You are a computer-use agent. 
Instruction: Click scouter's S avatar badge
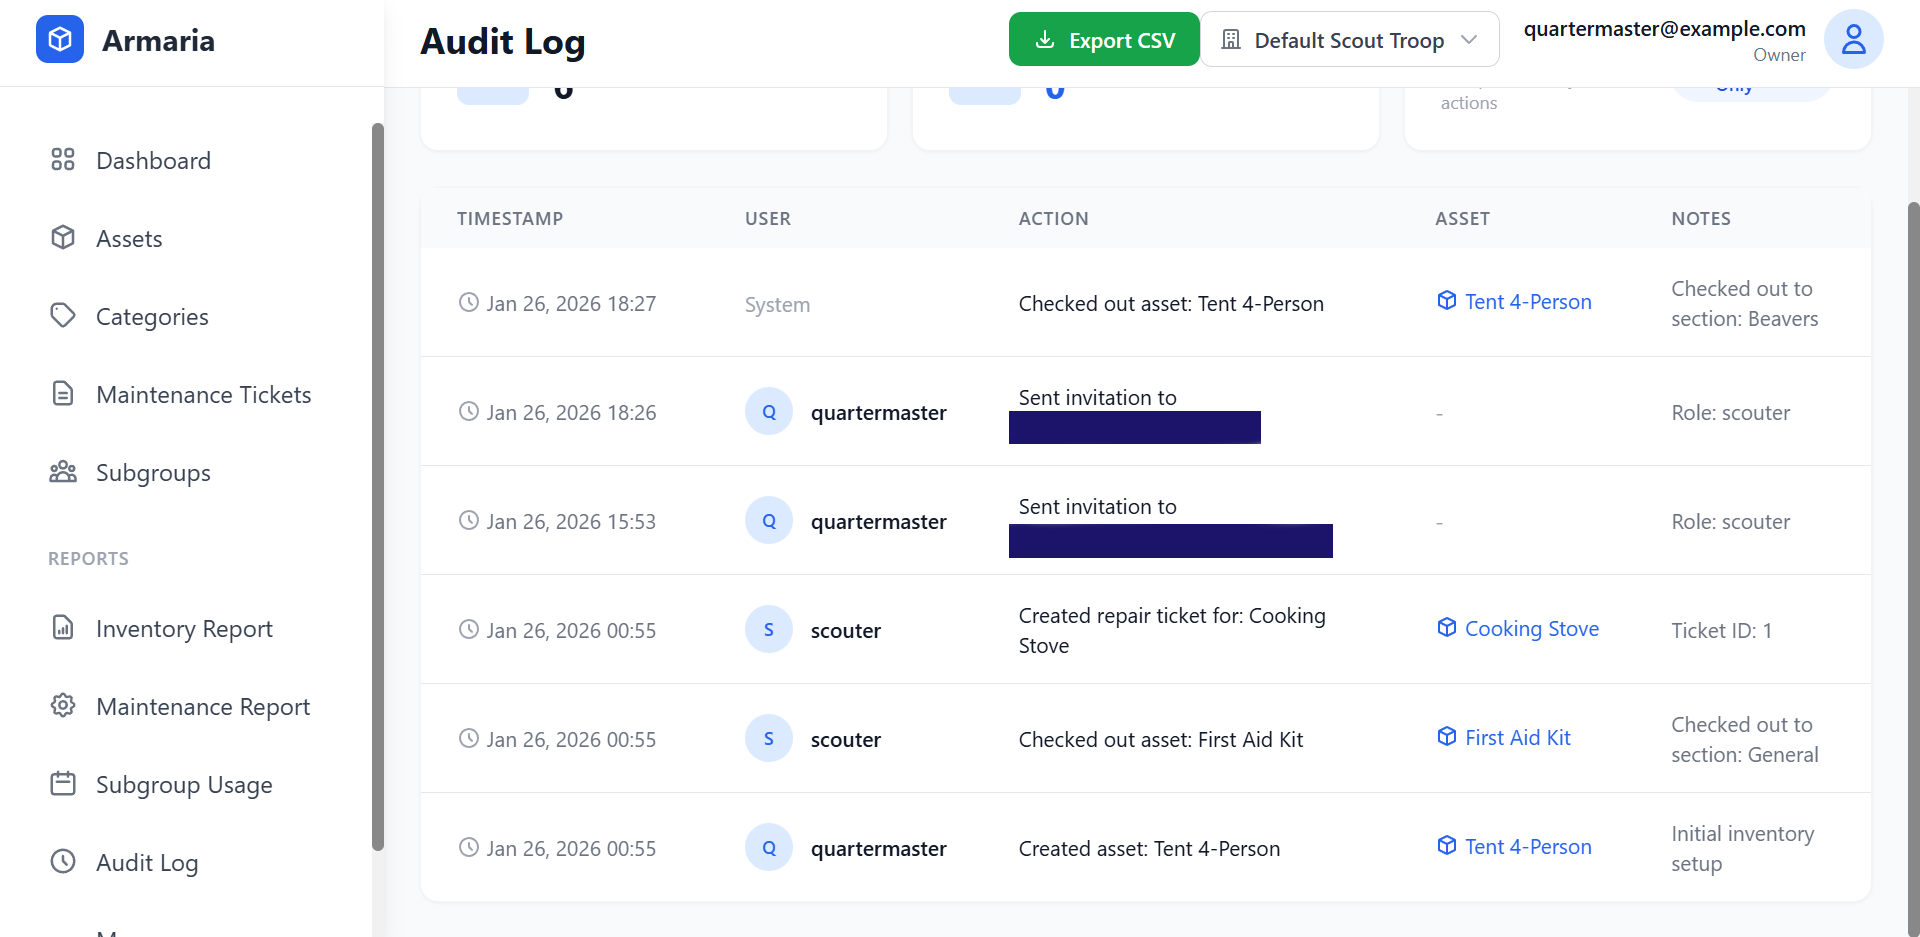click(768, 629)
